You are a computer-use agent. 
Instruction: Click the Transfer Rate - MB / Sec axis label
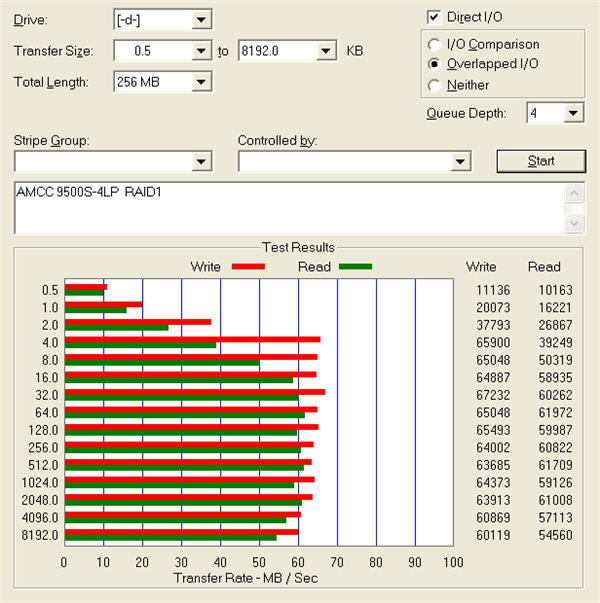(246, 578)
